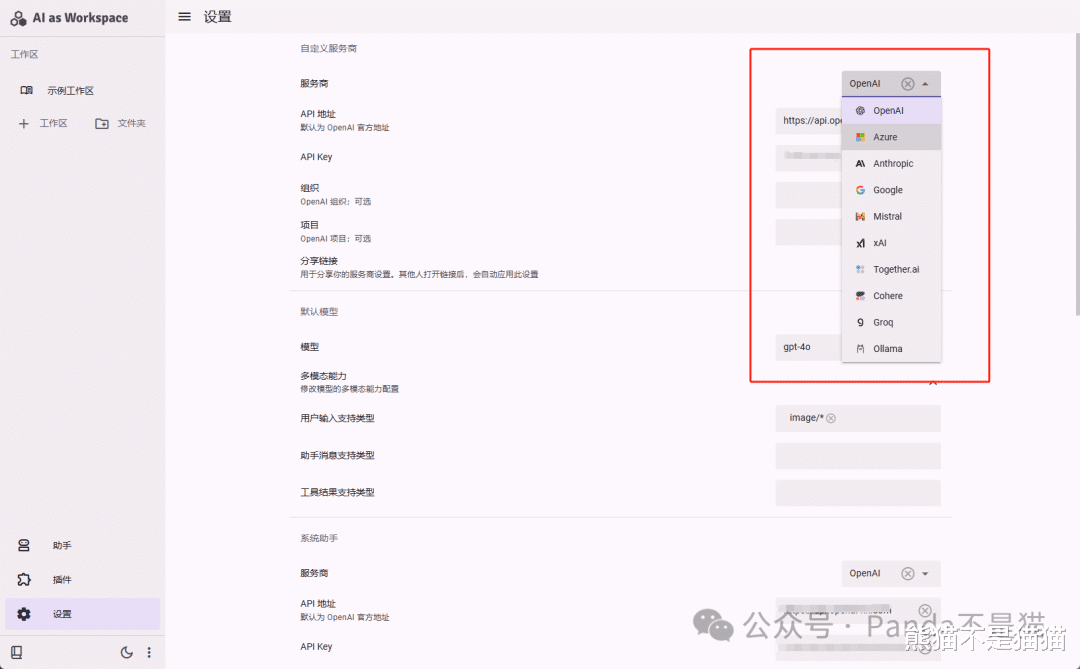Screen dimensions: 1080x669
Task: Click the 助手消息支持类型 input field
Action: (858, 455)
